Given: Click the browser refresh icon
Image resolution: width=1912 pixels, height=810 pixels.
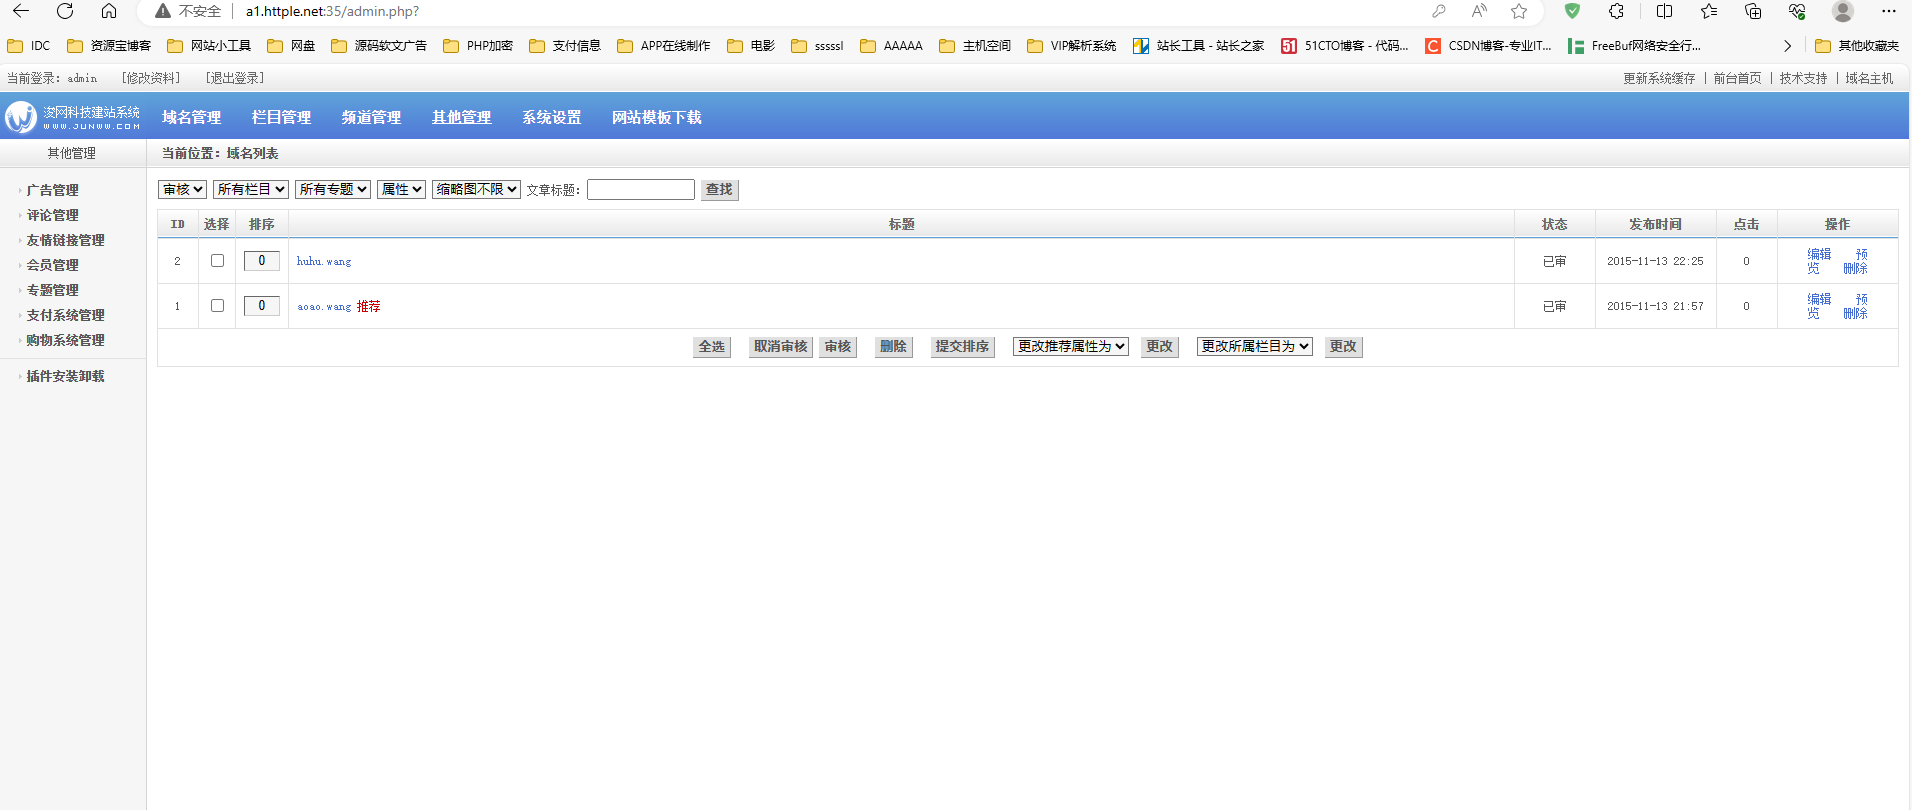Looking at the screenshot, I should tap(65, 11).
